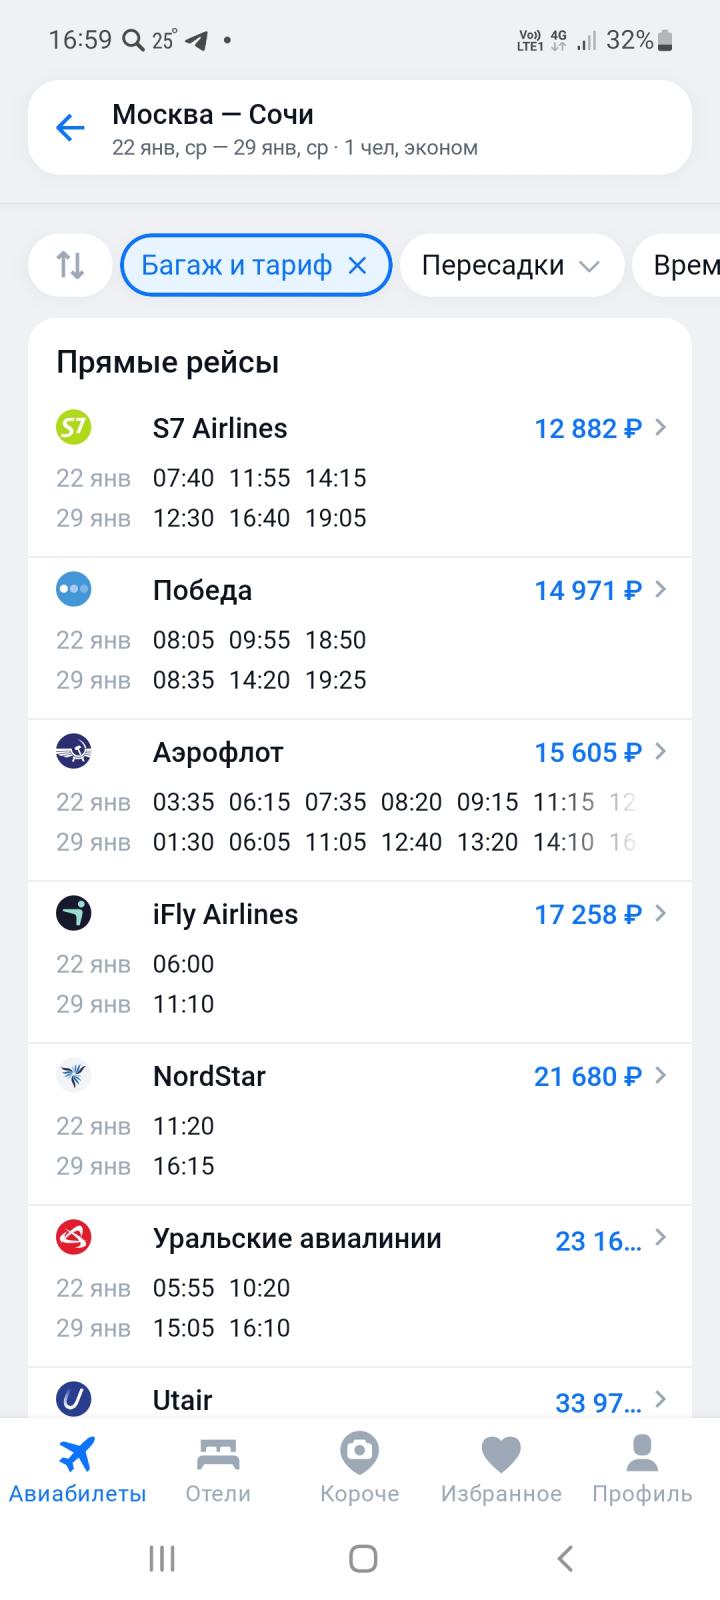The width and height of the screenshot is (720, 1600).
Task: Tap the Победа airline logo
Action: coord(74,590)
